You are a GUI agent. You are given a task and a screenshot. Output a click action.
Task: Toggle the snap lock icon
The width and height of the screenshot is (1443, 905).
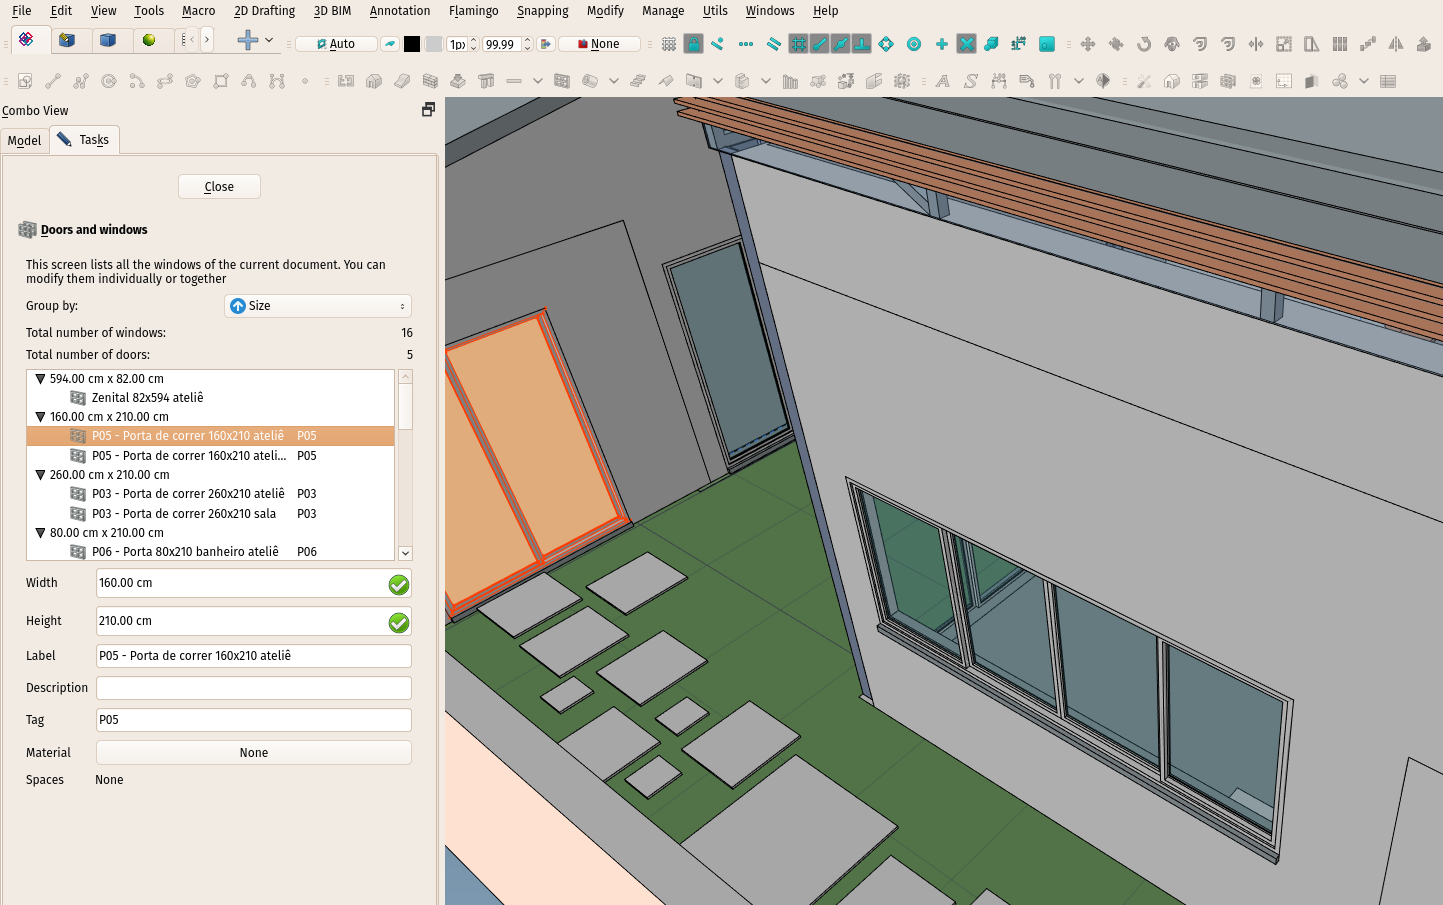(693, 44)
